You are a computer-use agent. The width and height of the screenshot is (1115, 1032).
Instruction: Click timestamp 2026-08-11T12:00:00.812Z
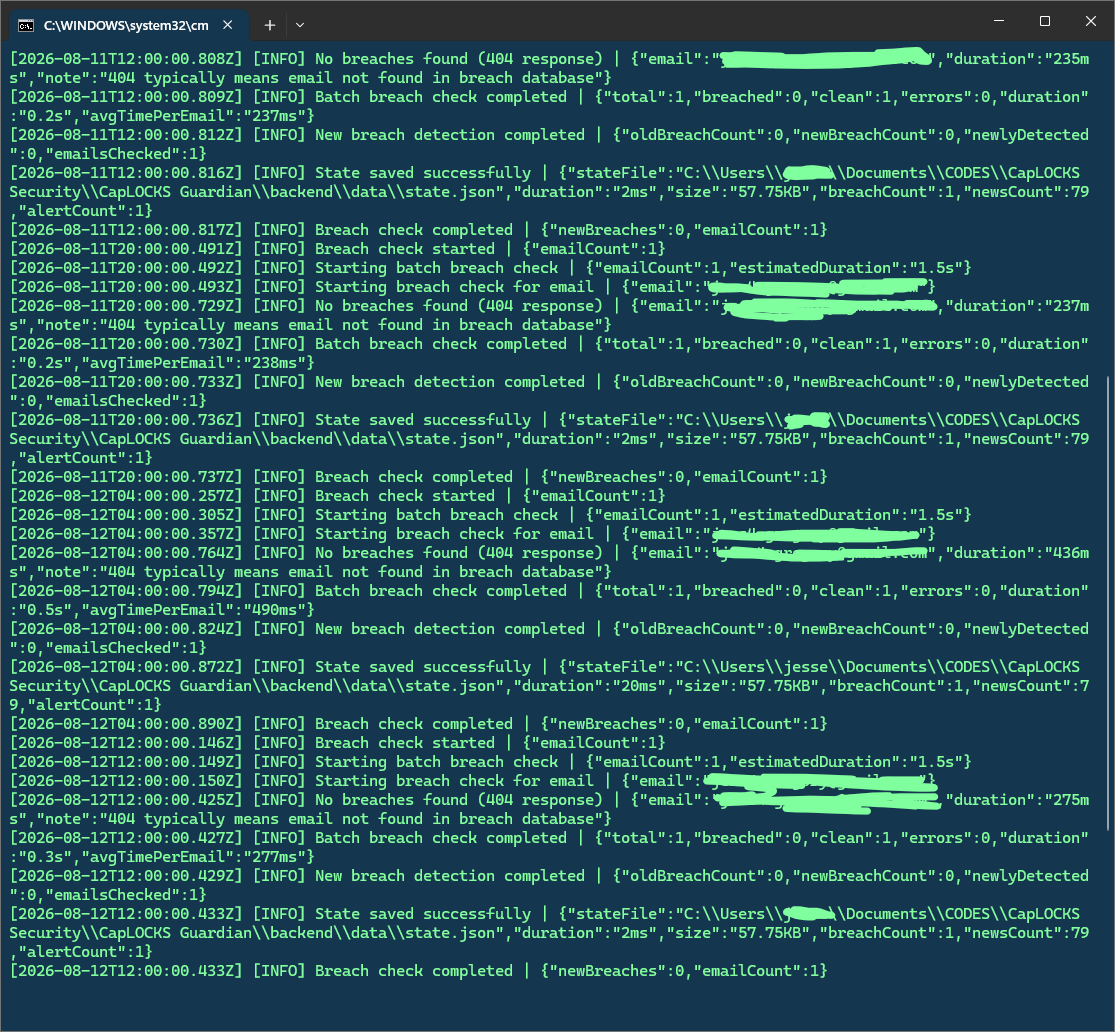(x=126, y=135)
